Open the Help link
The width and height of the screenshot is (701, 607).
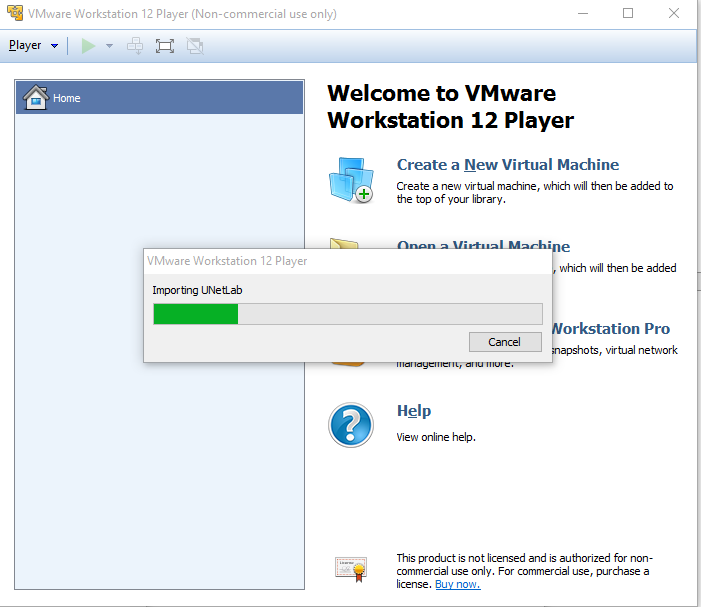(414, 411)
